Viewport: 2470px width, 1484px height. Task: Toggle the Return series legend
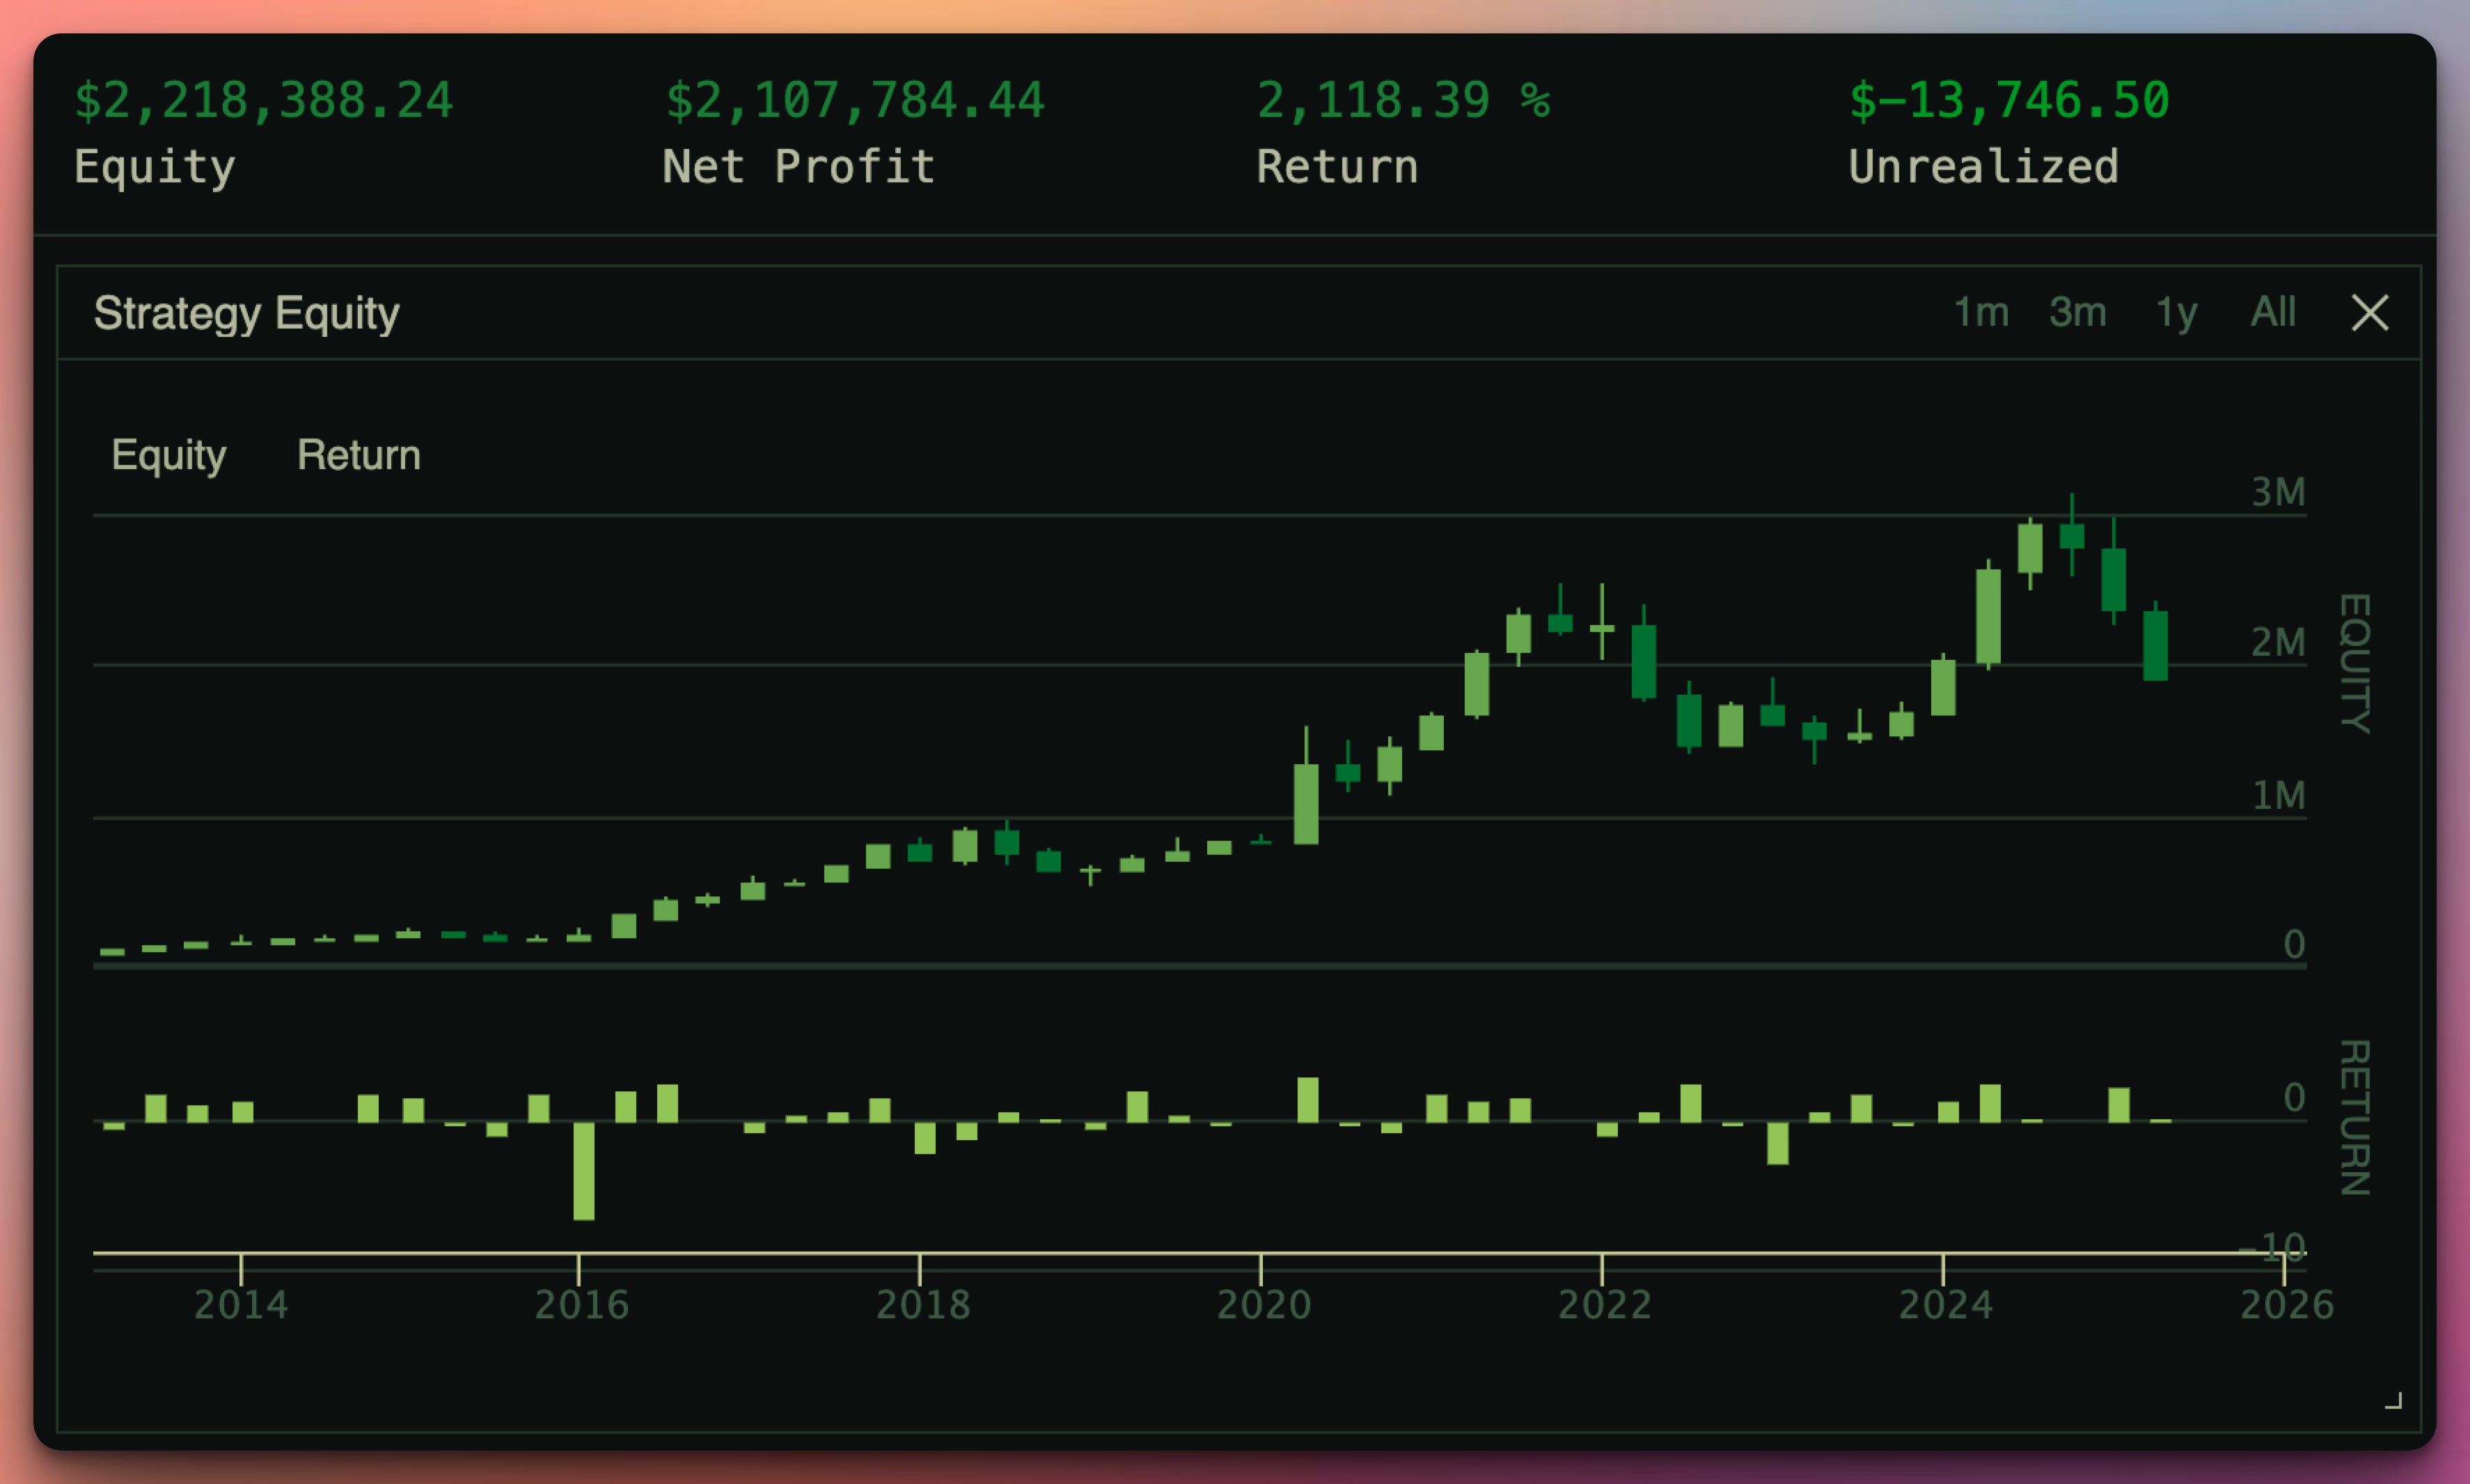[x=359, y=455]
